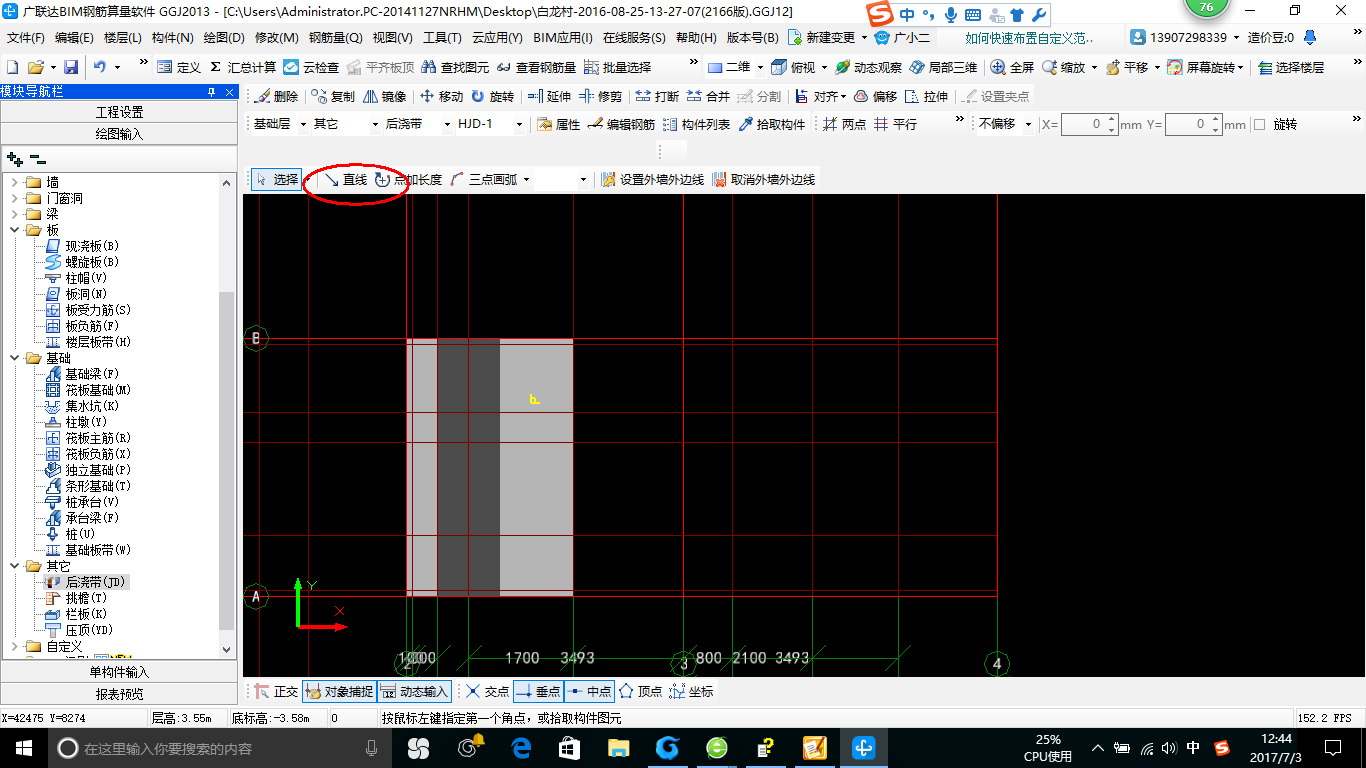Select the 镜像 mirror tool

(385, 96)
